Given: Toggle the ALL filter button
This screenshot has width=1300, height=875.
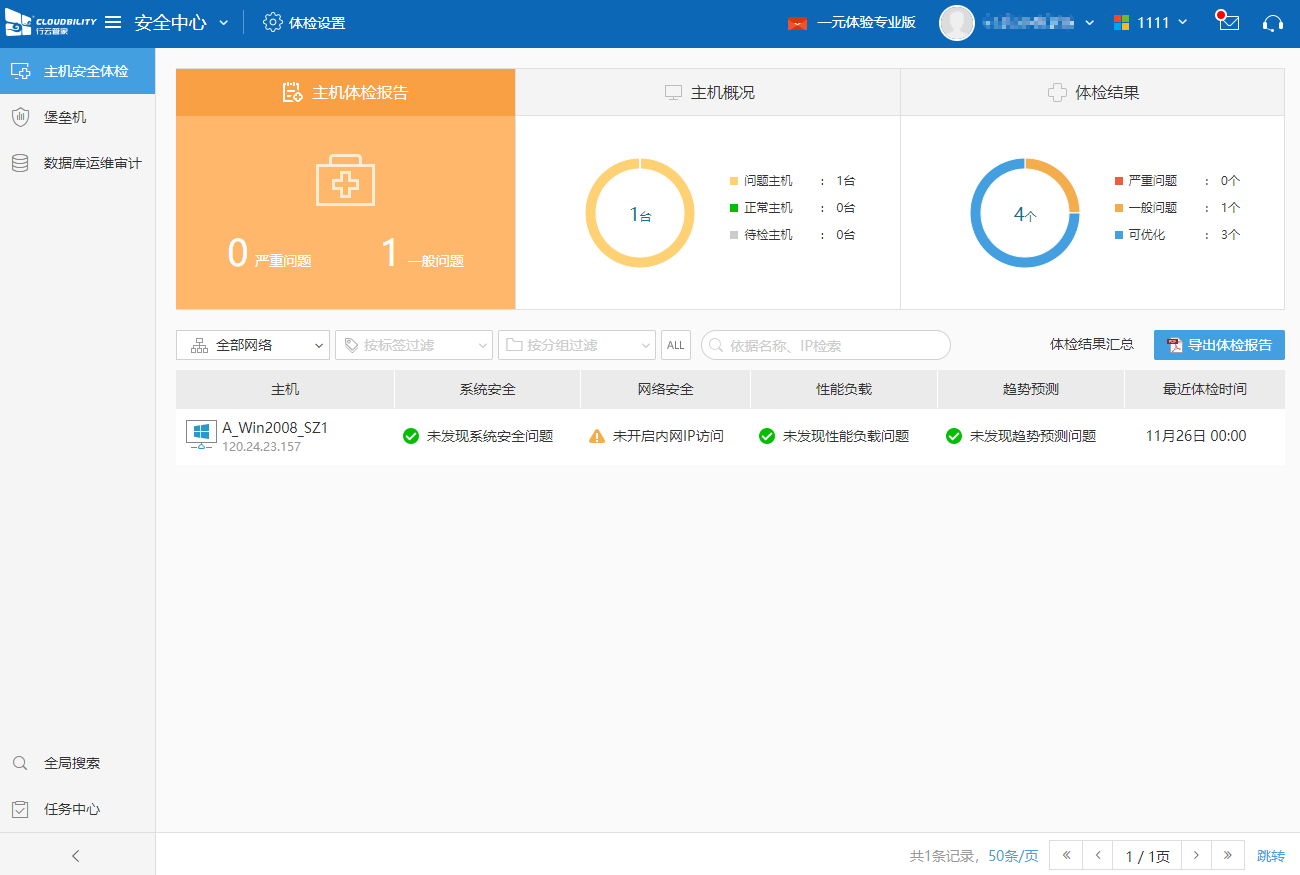Looking at the screenshot, I should click(x=676, y=345).
